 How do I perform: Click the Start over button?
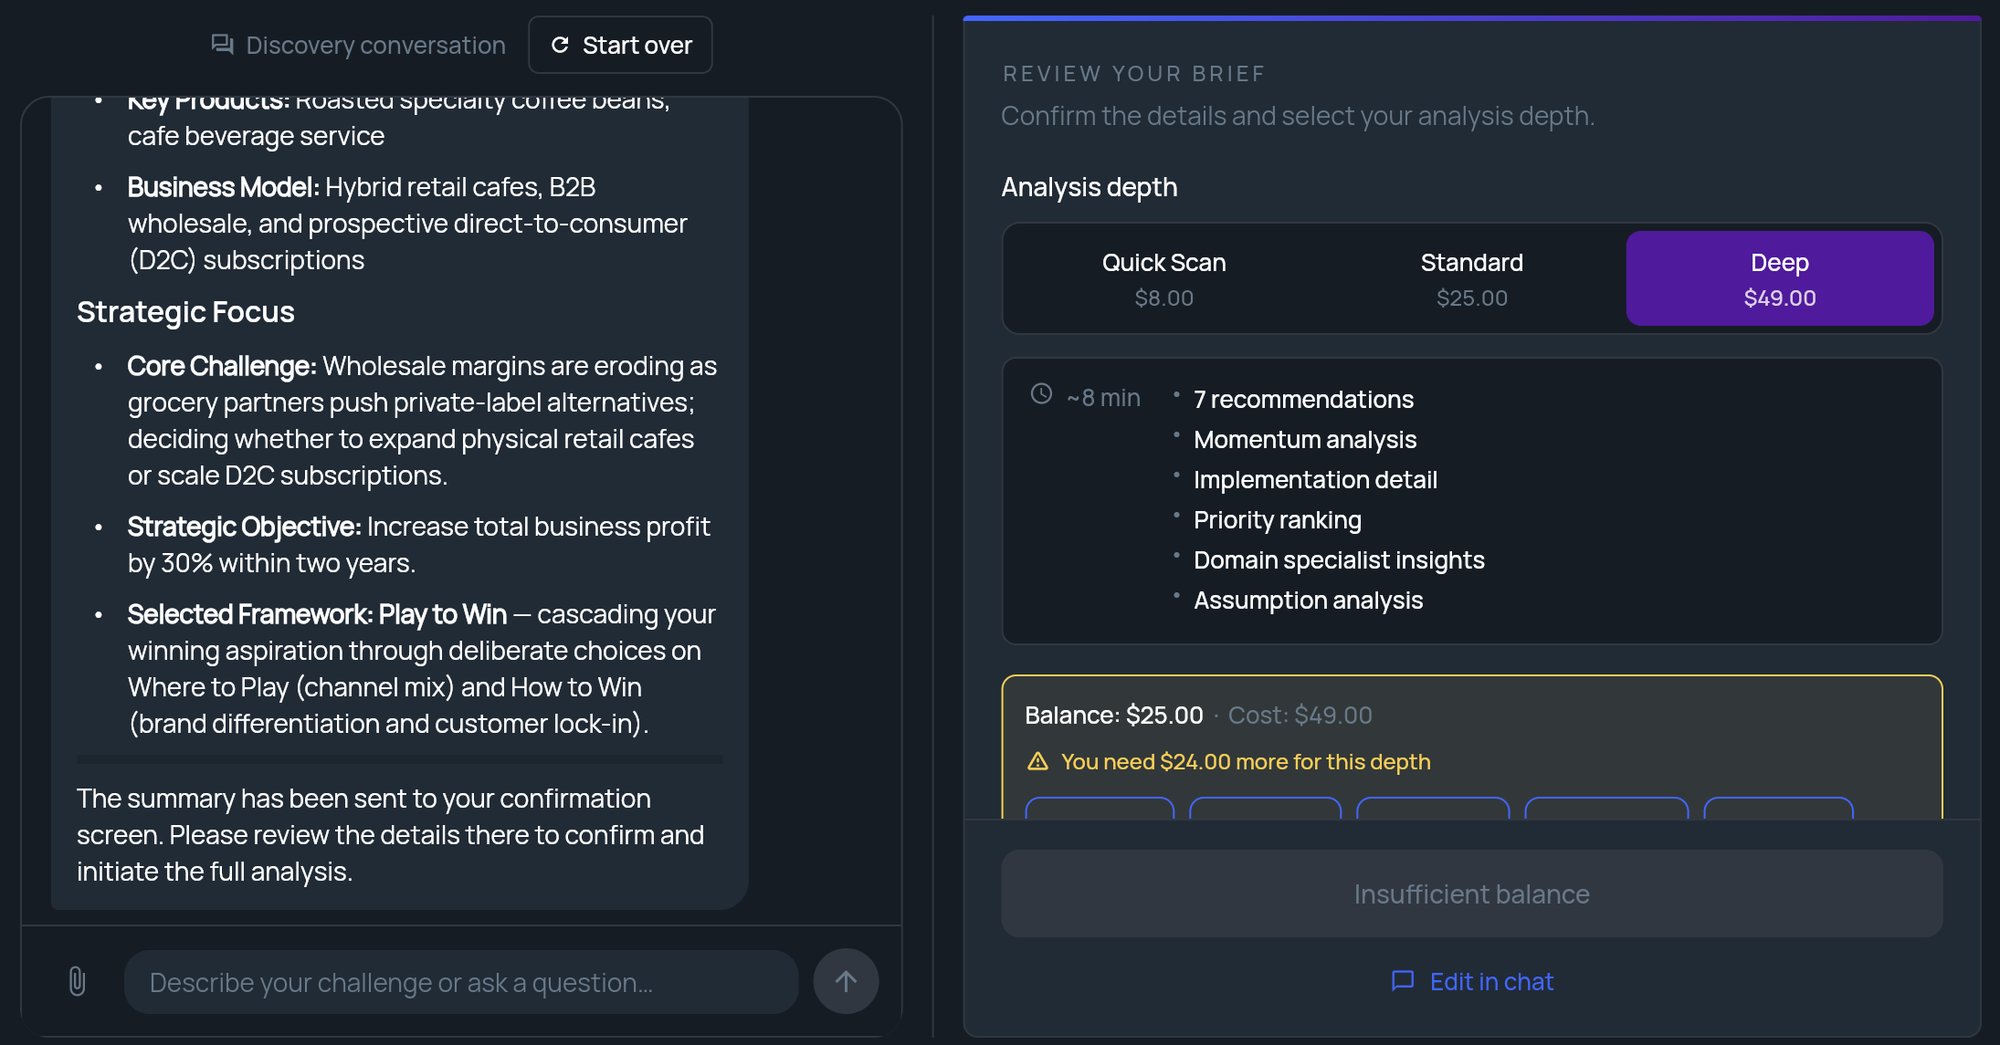click(620, 45)
